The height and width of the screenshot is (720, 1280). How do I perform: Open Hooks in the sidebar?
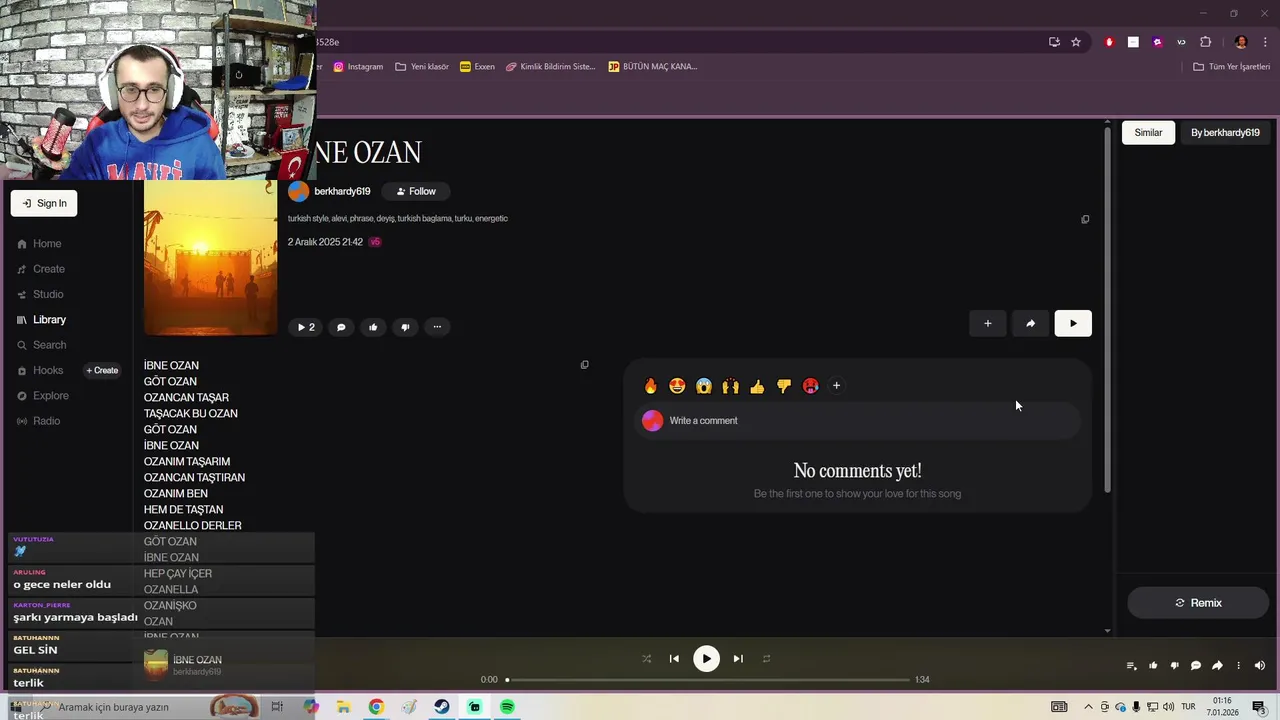coord(40,371)
